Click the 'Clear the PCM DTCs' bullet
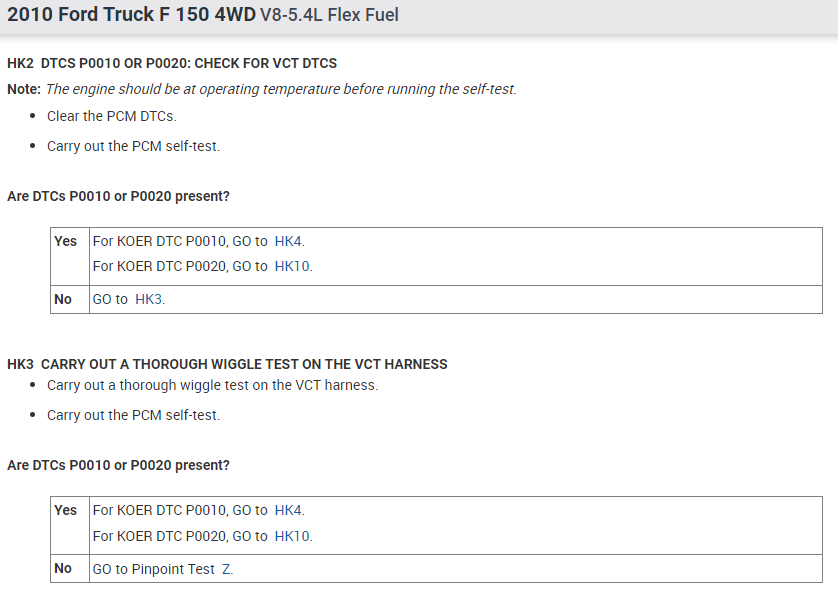This screenshot has width=838, height=602. [x=111, y=116]
